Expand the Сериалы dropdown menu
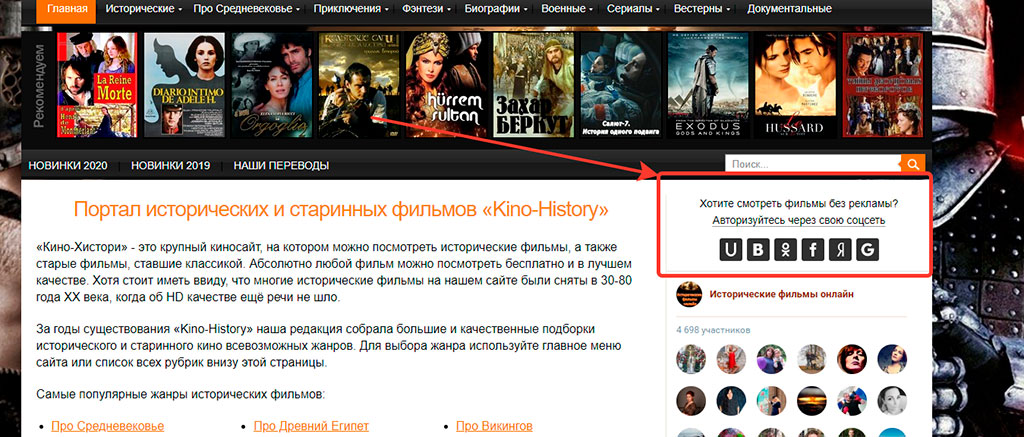Viewport: 1024px width, 437px height. click(x=633, y=9)
